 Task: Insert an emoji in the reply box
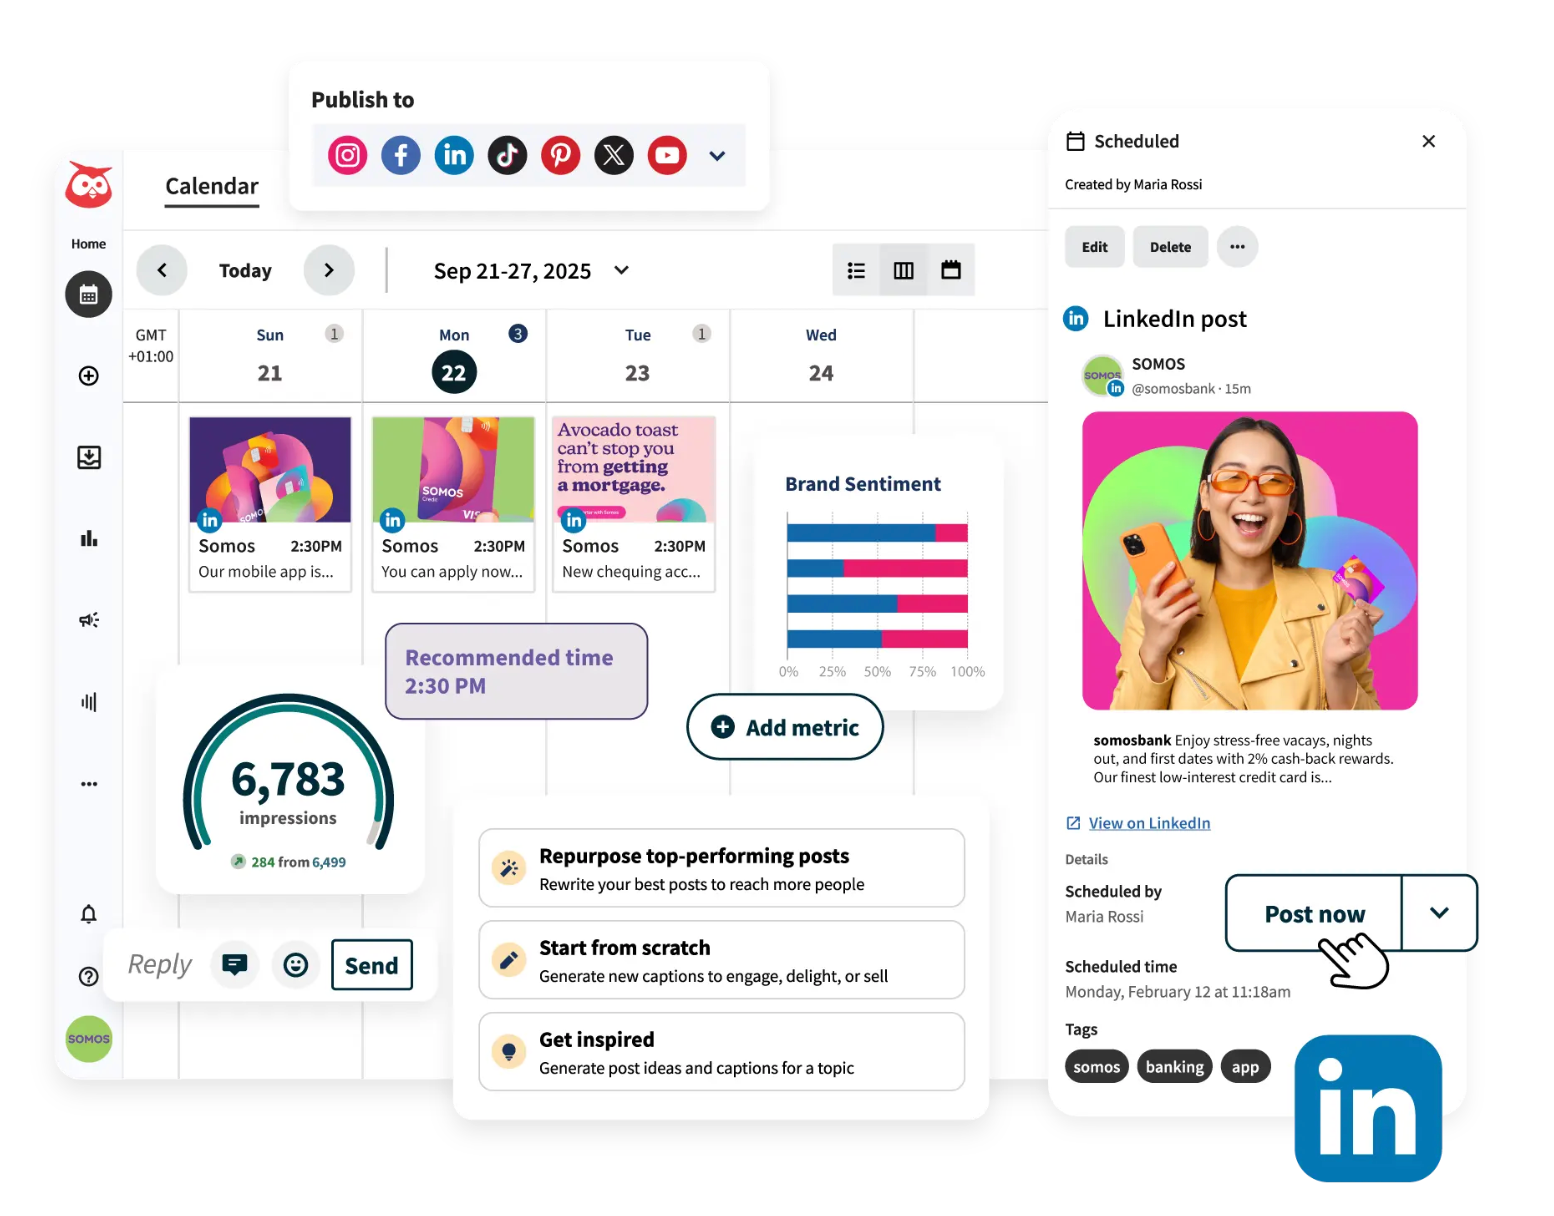pyautogui.click(x=295, y=964)
